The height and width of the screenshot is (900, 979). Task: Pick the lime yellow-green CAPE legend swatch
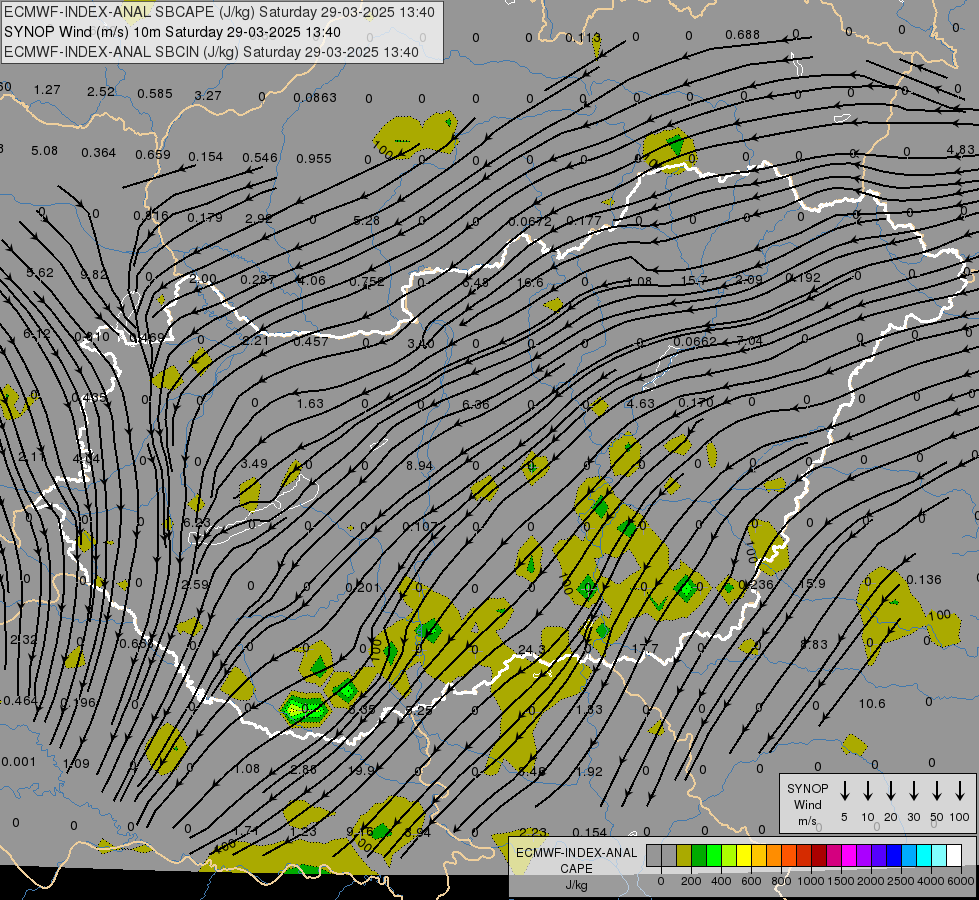pyautogui.click(x=729, y=856)
